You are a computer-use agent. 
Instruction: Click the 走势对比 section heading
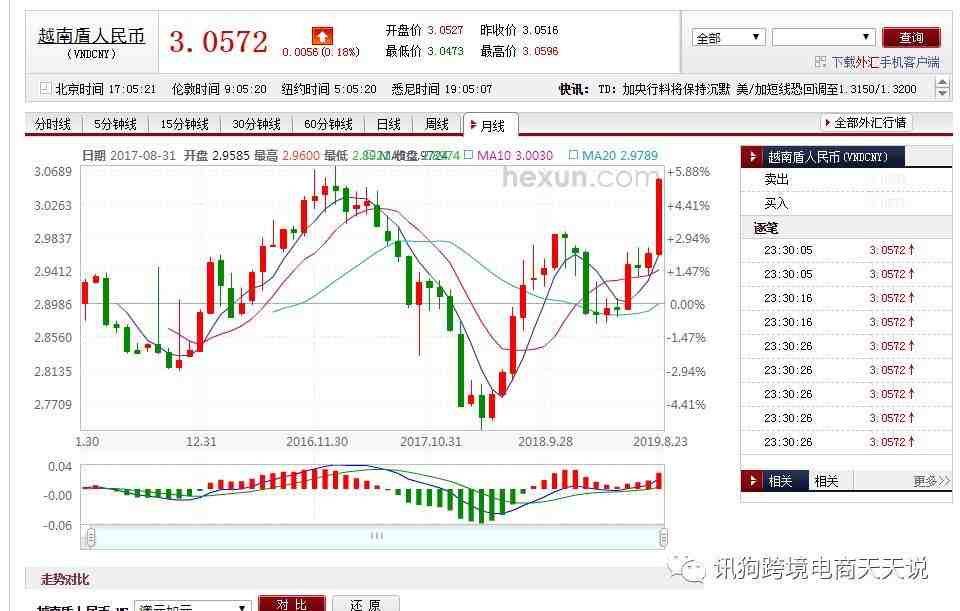pos(65,579)
